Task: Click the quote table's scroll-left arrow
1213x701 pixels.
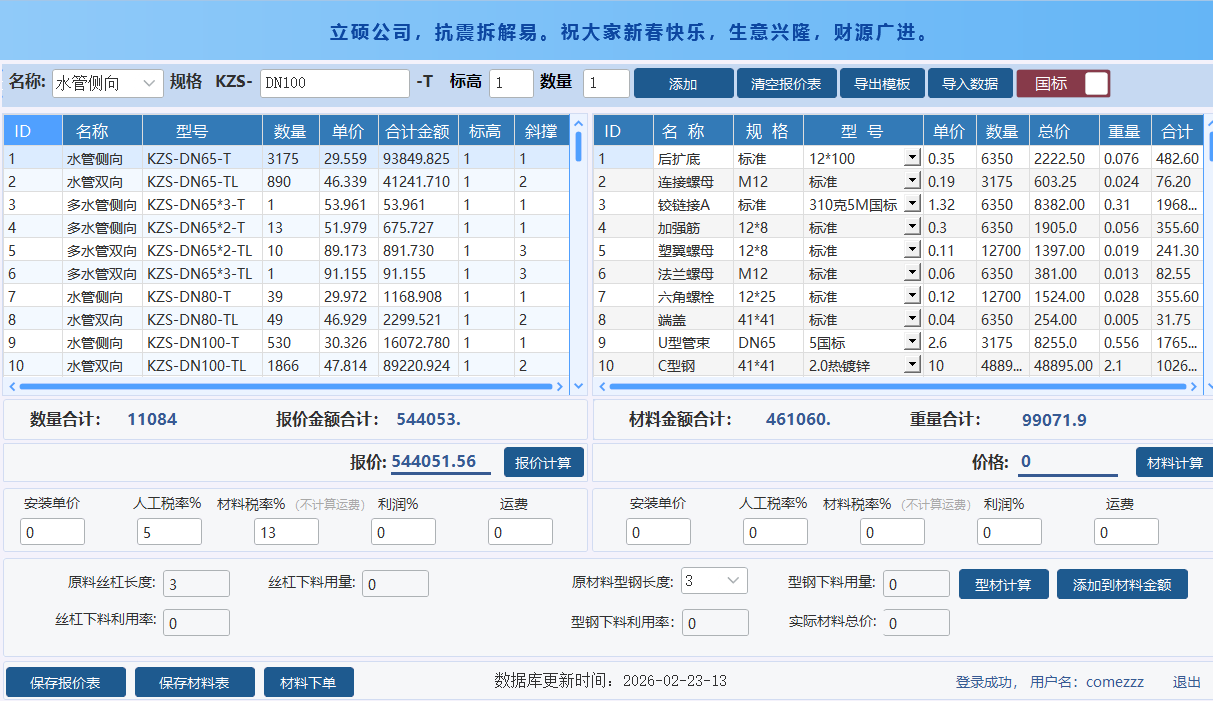Action: pos(12,386)
